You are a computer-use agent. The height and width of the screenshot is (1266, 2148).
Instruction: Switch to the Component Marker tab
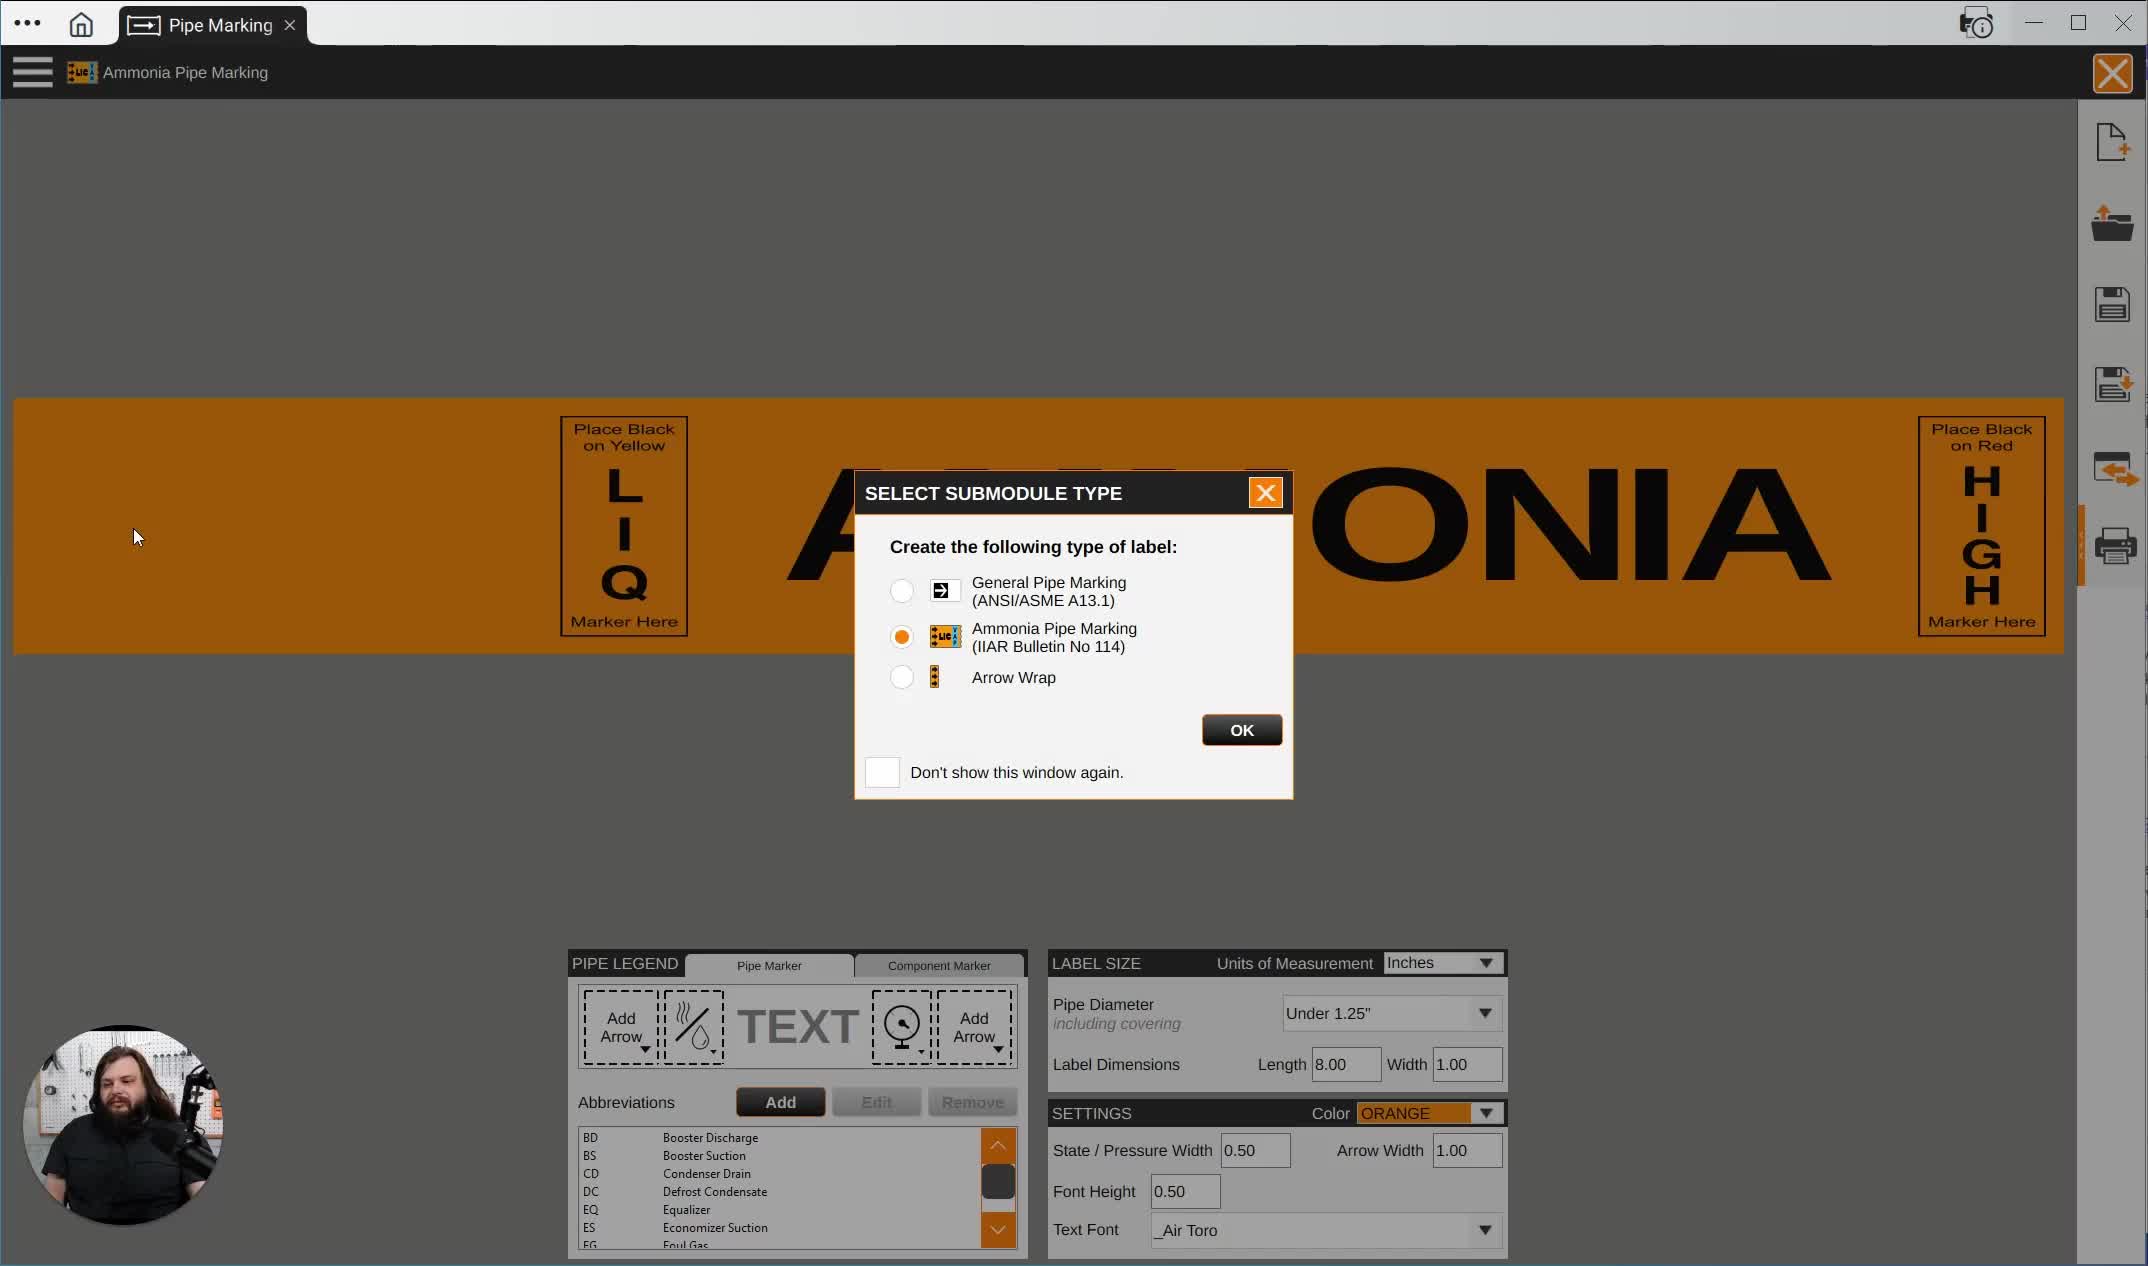coord(939,965)
